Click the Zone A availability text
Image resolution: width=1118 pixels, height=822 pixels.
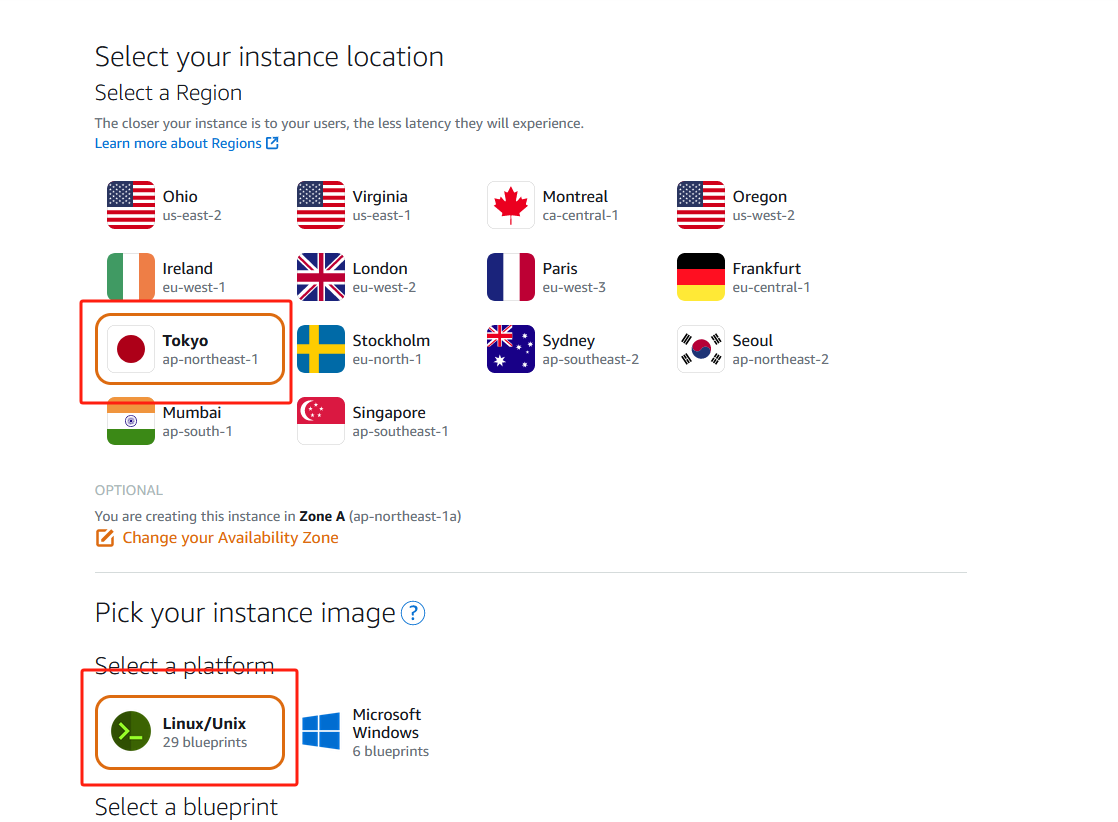322,516
